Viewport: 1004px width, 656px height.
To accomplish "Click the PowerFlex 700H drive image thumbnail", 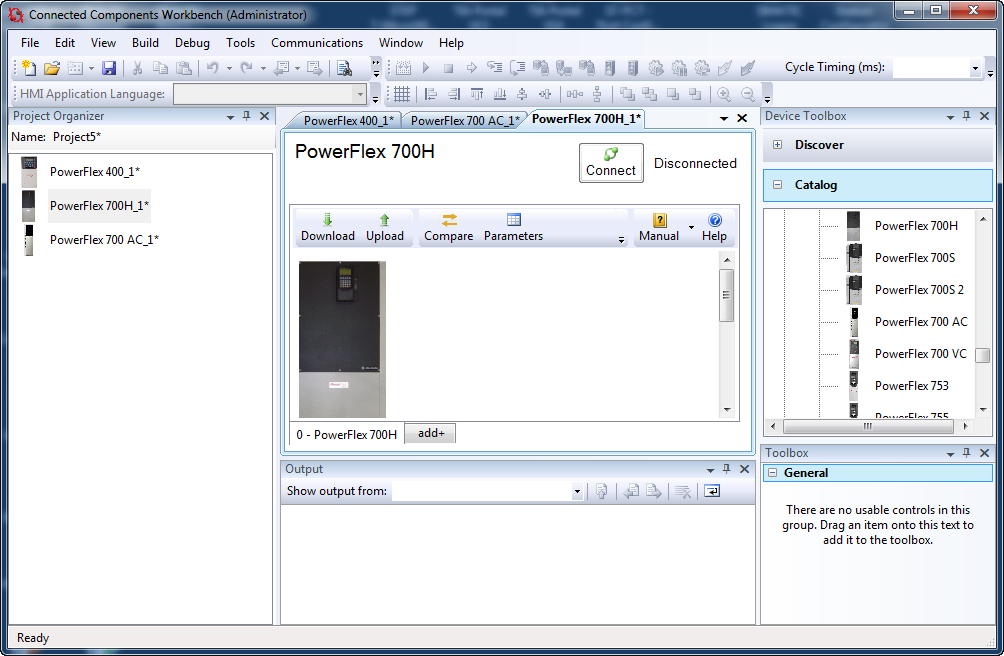I will click(343, 339).
